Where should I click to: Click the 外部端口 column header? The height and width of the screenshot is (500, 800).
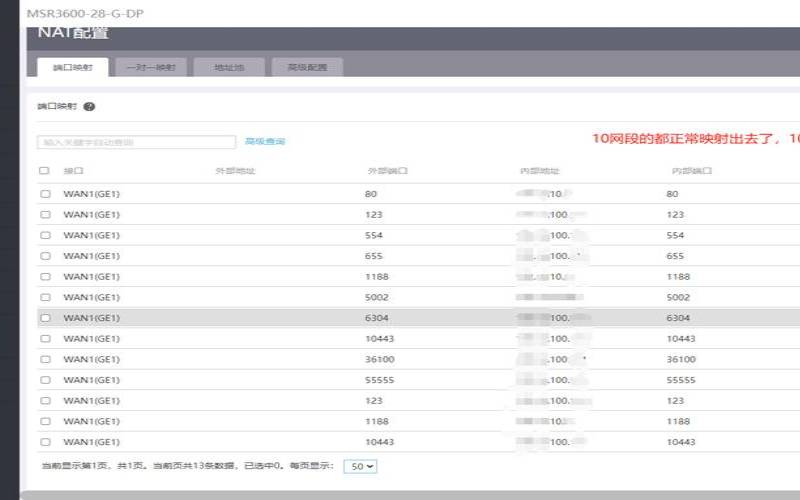pyautogui.click(x=387, y=171)
